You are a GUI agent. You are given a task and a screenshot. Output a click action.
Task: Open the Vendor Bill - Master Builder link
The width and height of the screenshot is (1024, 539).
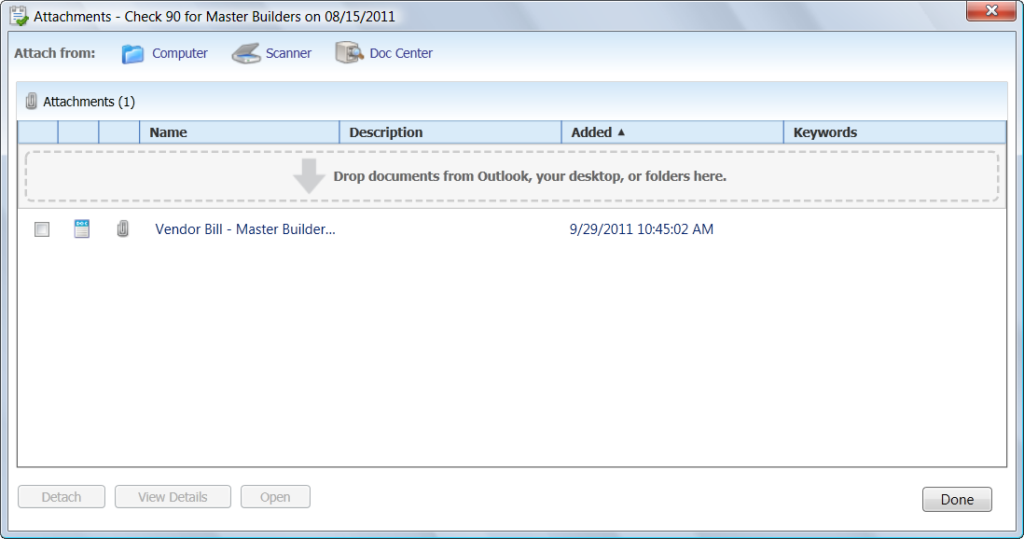pos(245,229)
